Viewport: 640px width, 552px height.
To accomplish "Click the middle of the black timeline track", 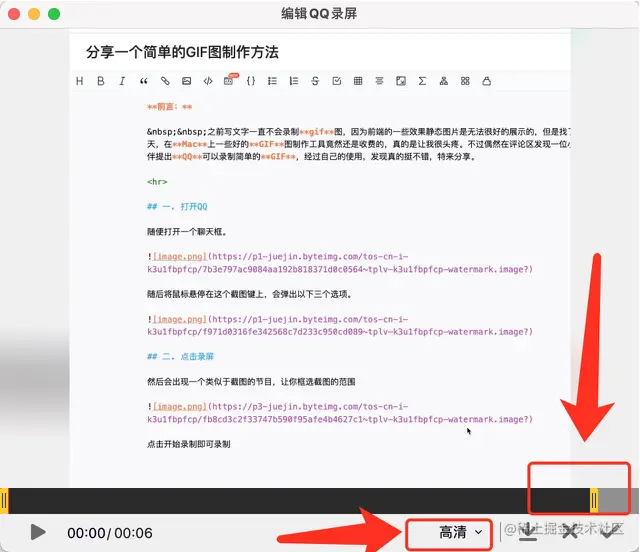I will 299,501.
